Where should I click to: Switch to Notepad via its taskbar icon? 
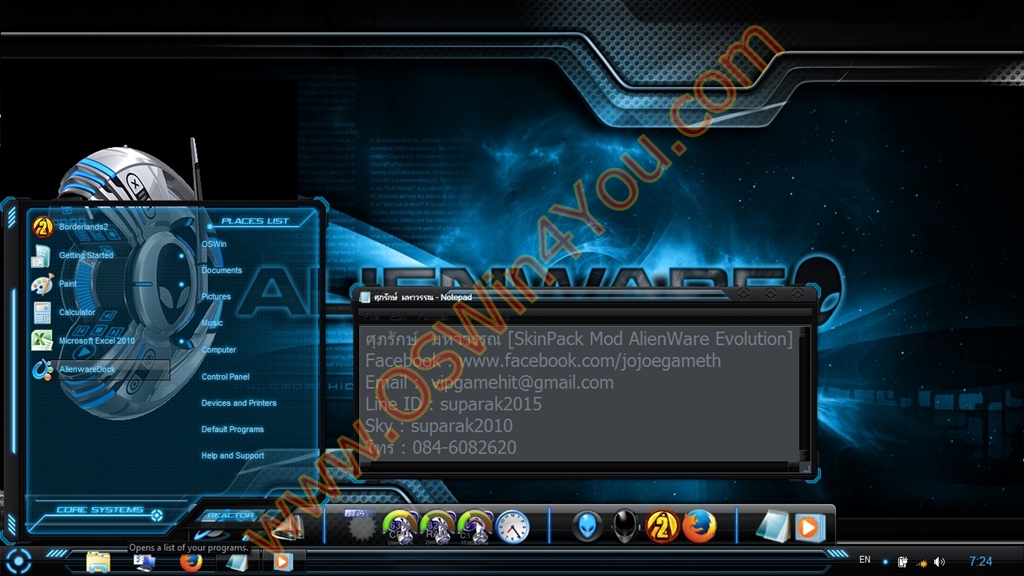(x=236, y=562)
